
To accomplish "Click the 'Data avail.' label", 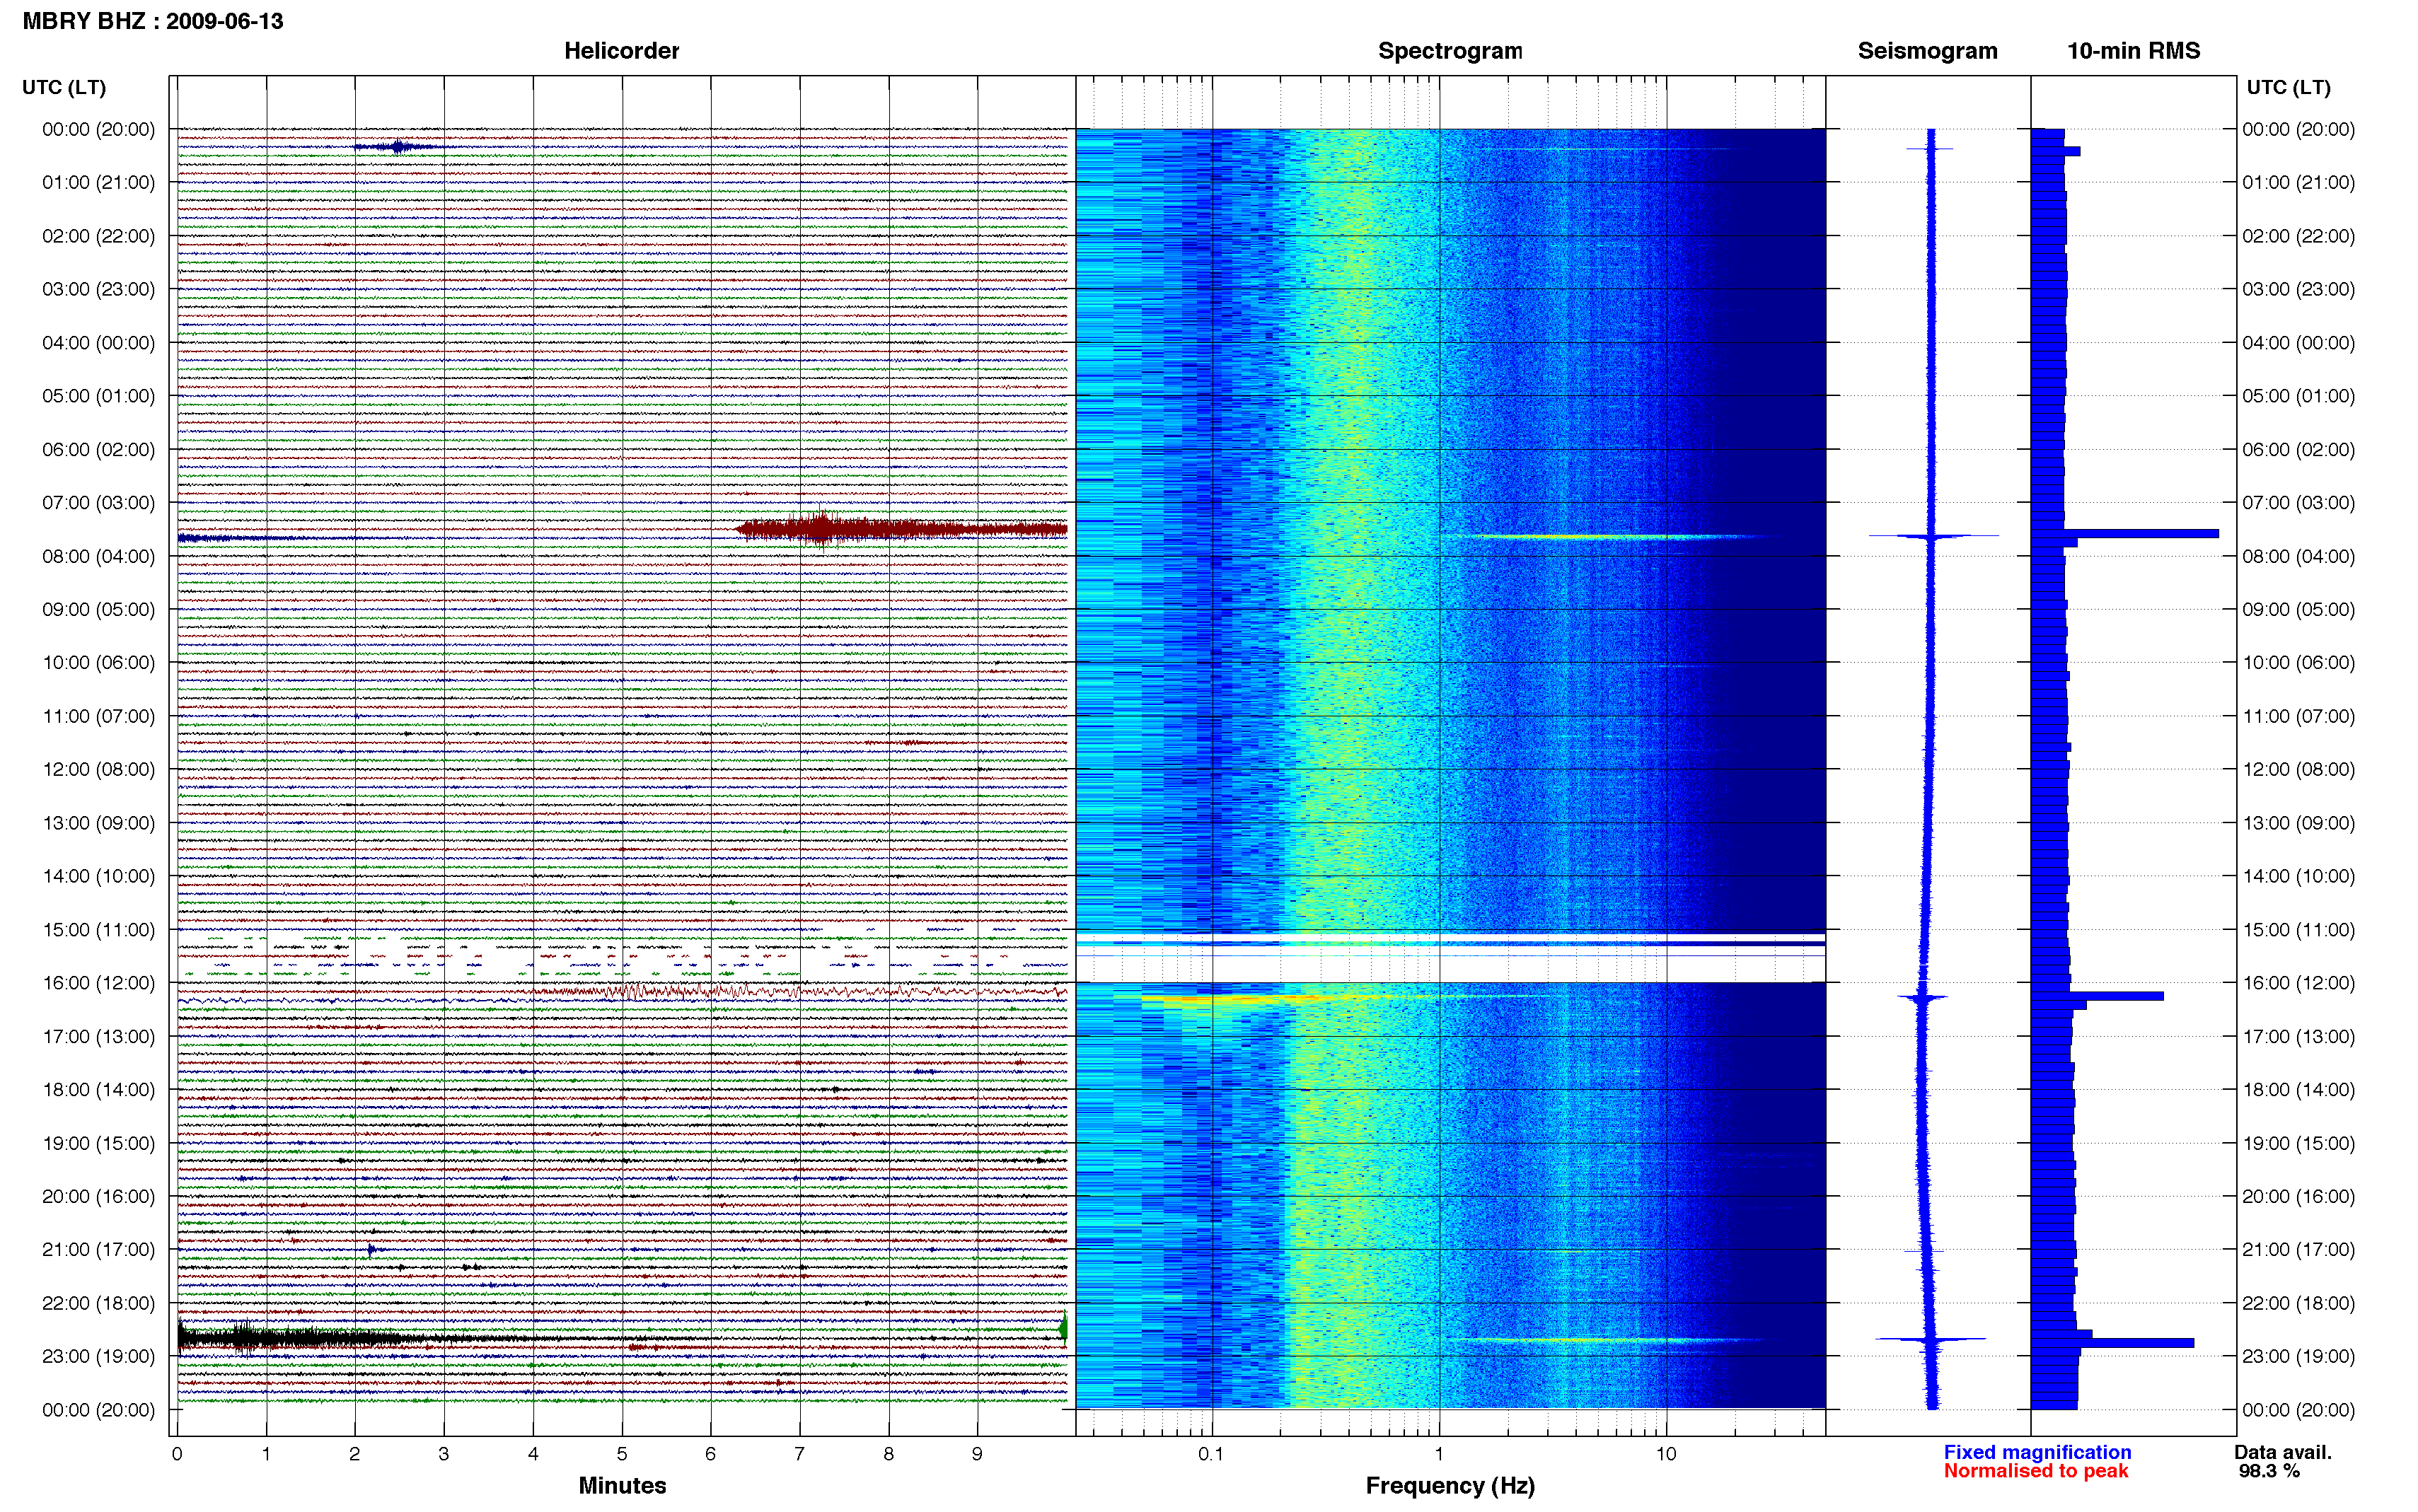I will (x=2282, y=1452).
